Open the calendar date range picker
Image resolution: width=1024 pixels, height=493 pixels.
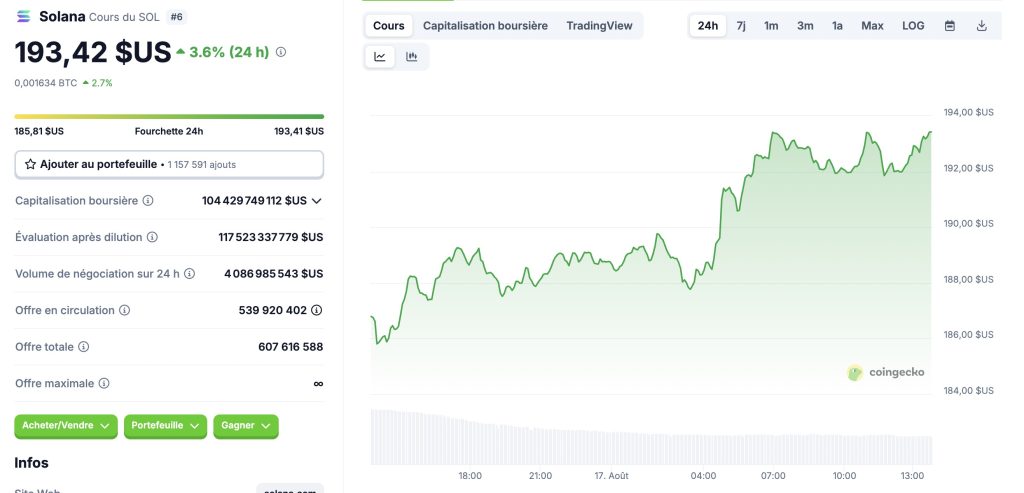[950, 26]
